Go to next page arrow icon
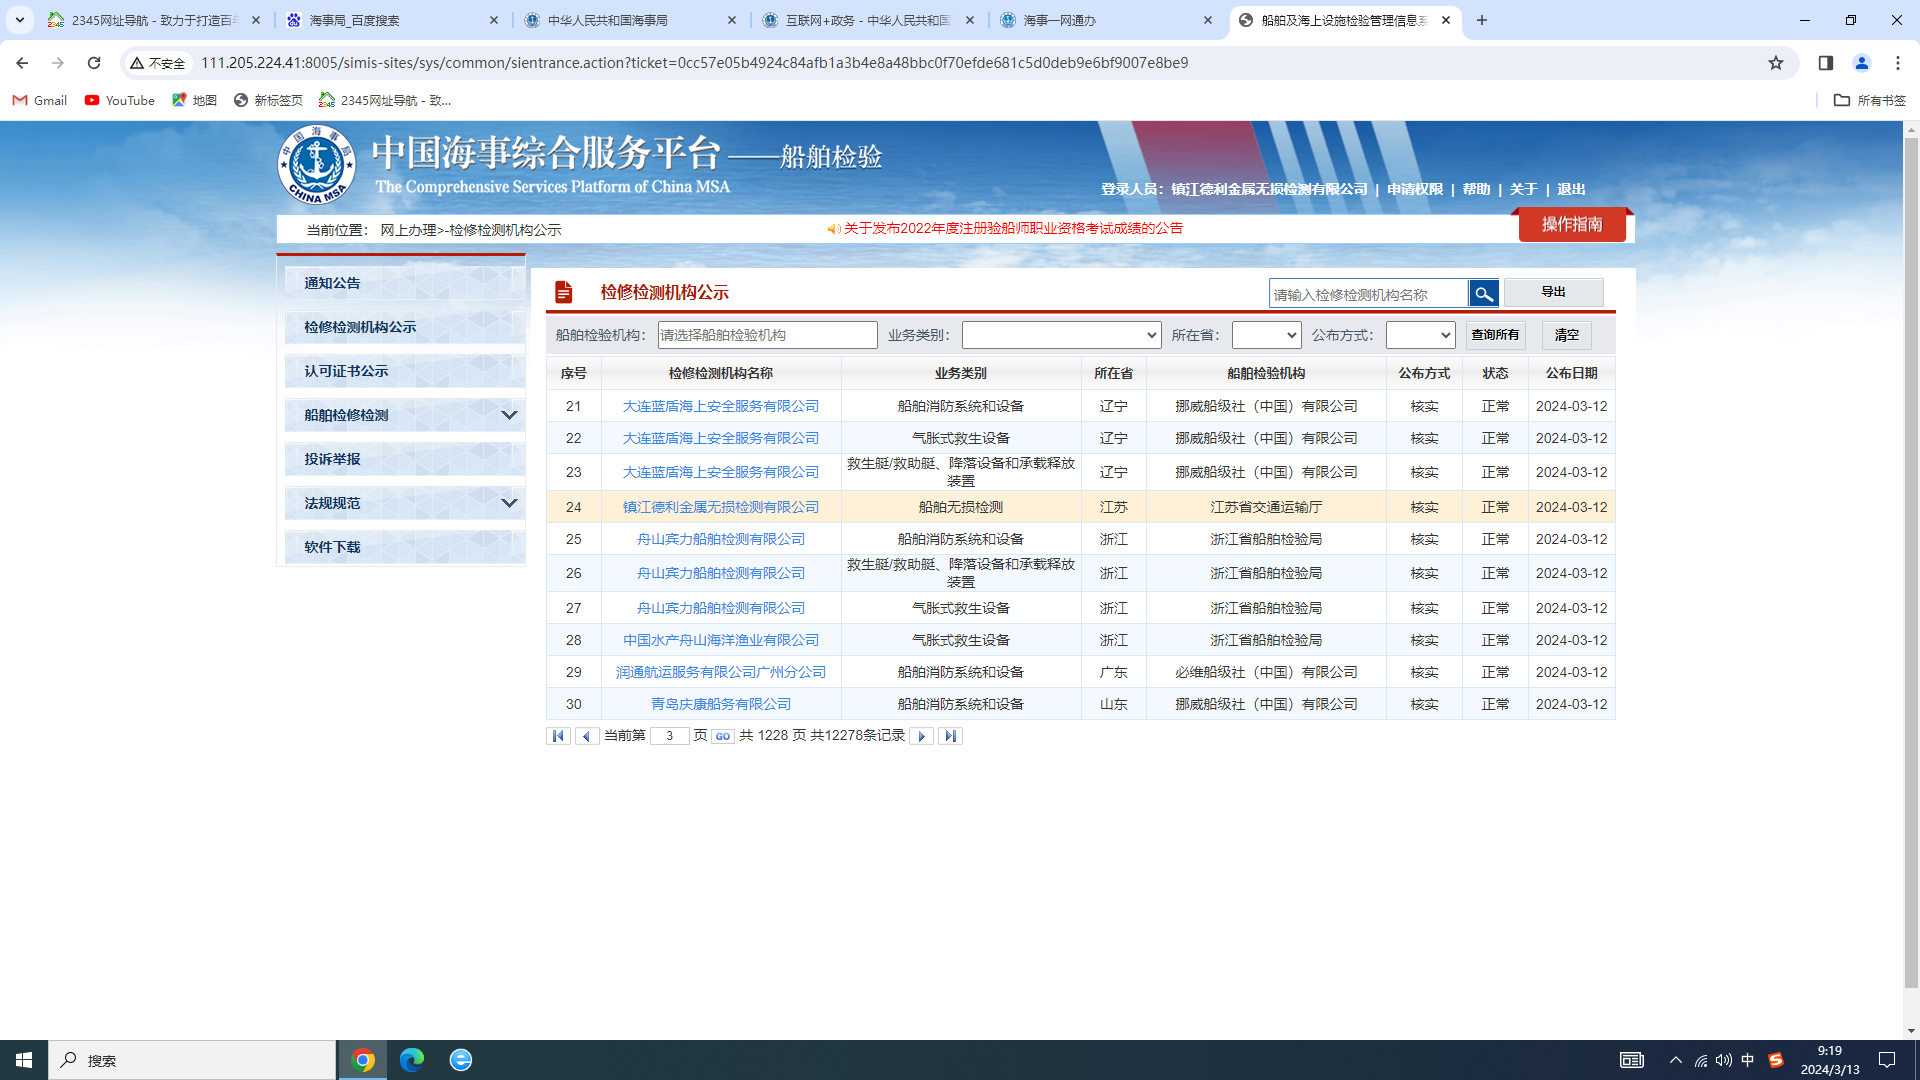Screen dimensions: 1920x1080 click(x=921, y=736)
